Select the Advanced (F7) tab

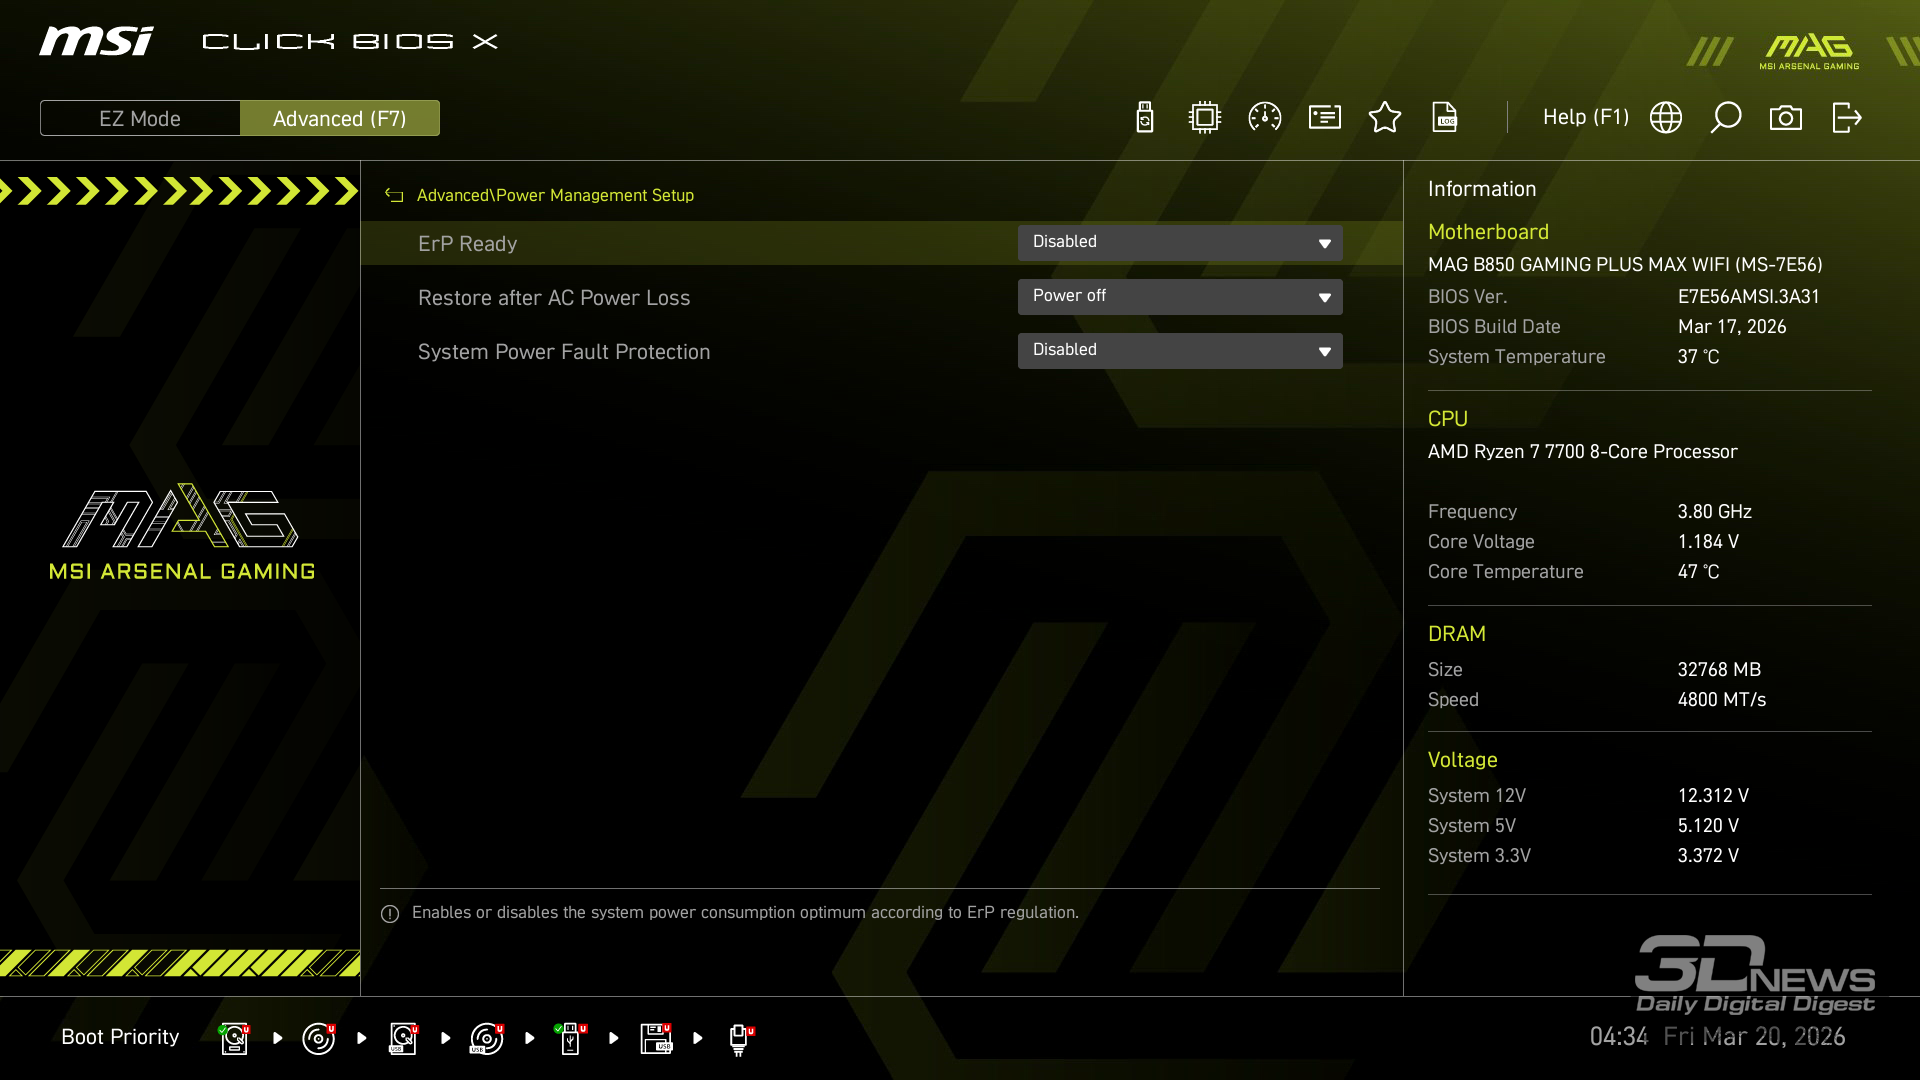tap(340, 118)
